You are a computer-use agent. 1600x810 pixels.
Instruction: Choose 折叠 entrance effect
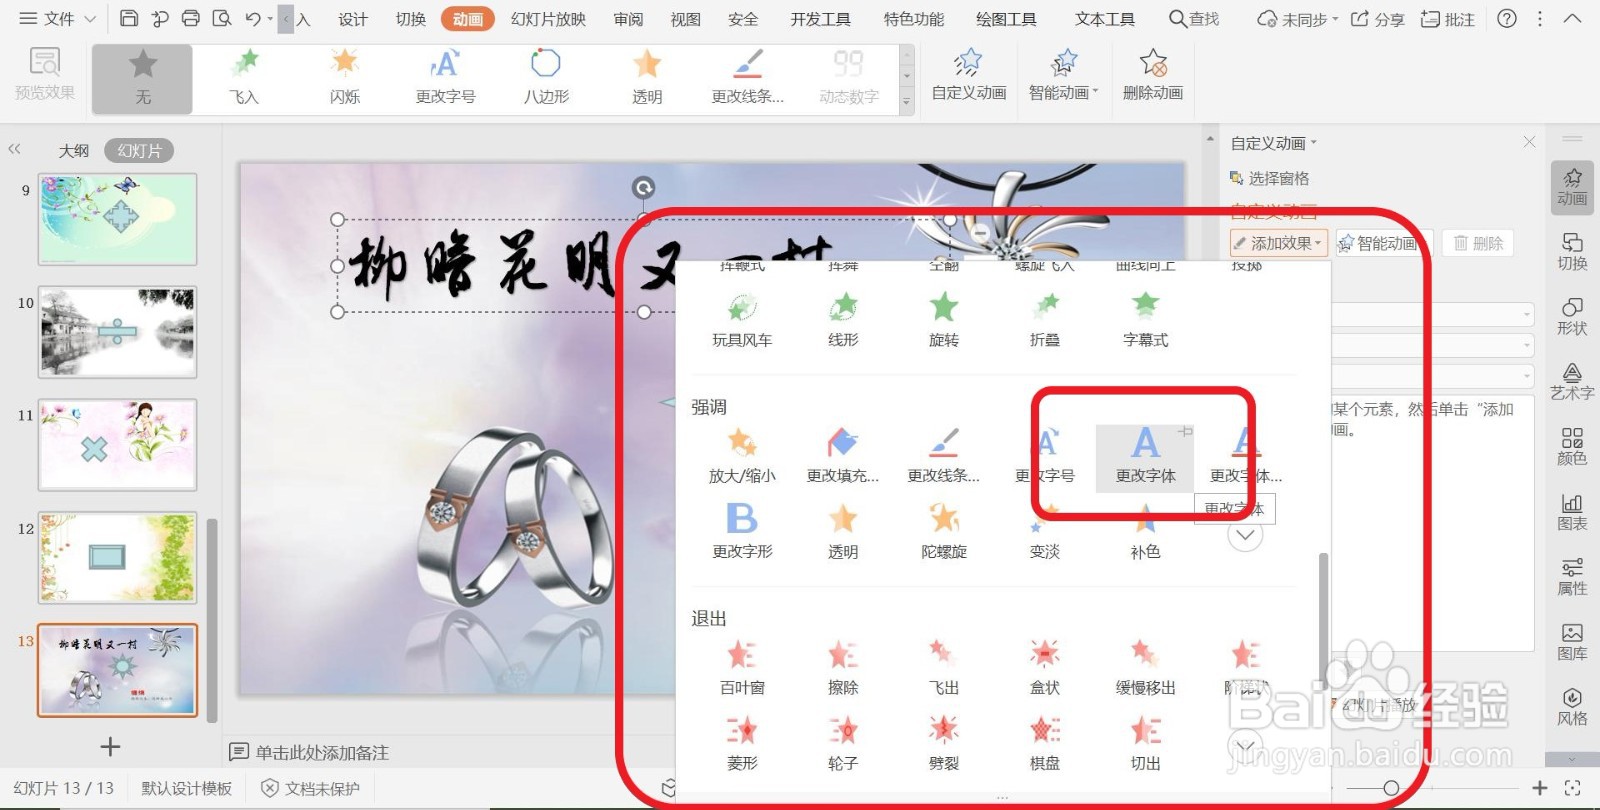point(1045,320)
